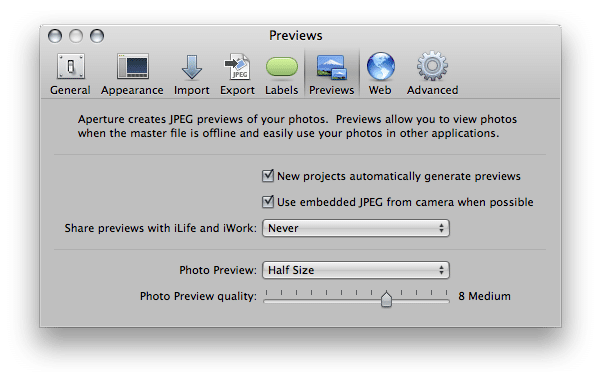
Task: Select the Export JPEG icon
Action: (x=237, y=67)
